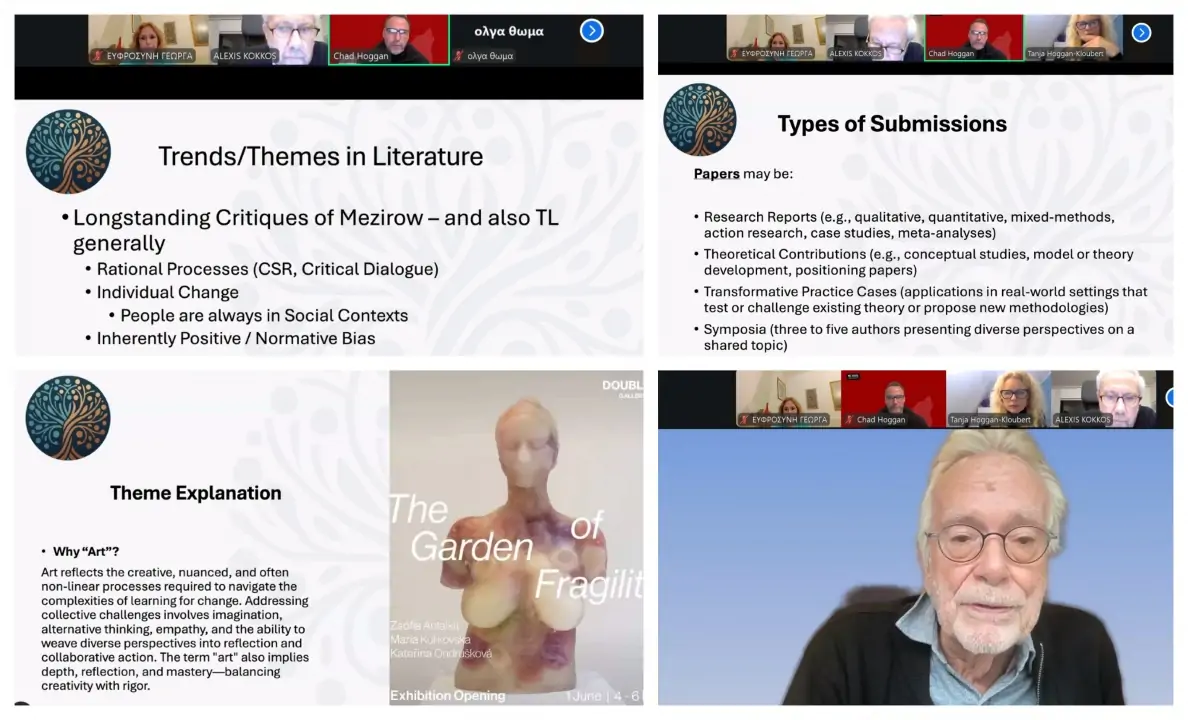The image size is (1188, 720).
Task: Select Chad Hoggan video tile above Trends slide
Action: pos(389,40)
